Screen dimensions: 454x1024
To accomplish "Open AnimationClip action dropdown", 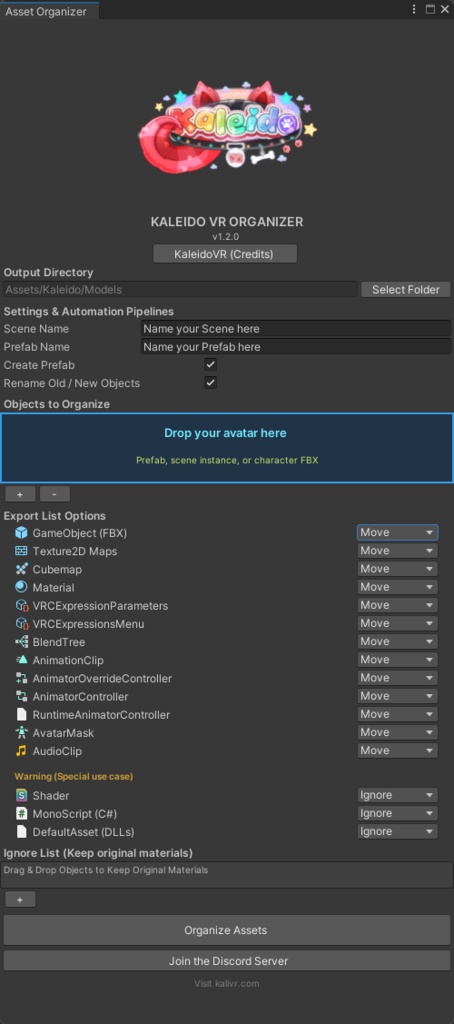I will pyautogui.click(x=397, y=660).
